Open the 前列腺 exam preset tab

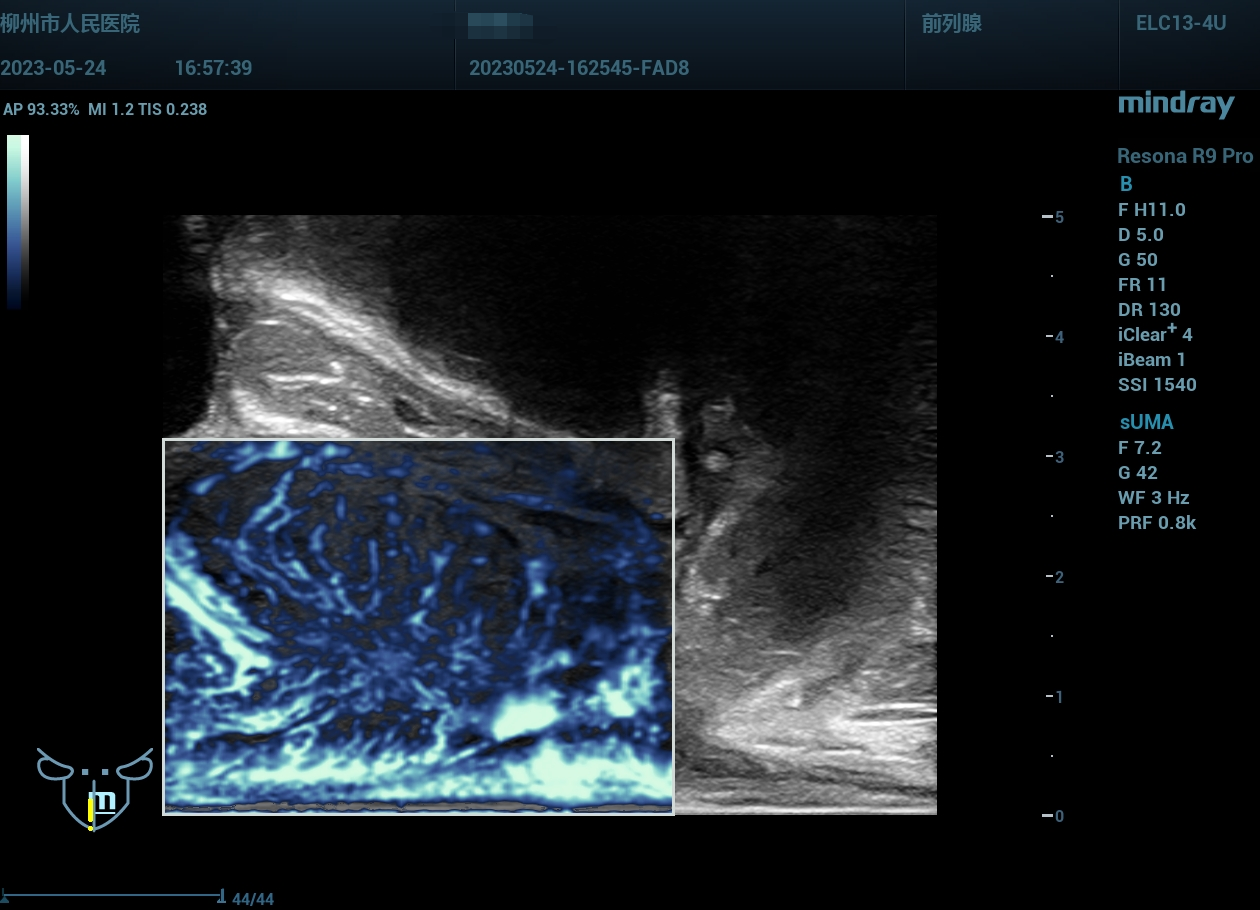951,24
